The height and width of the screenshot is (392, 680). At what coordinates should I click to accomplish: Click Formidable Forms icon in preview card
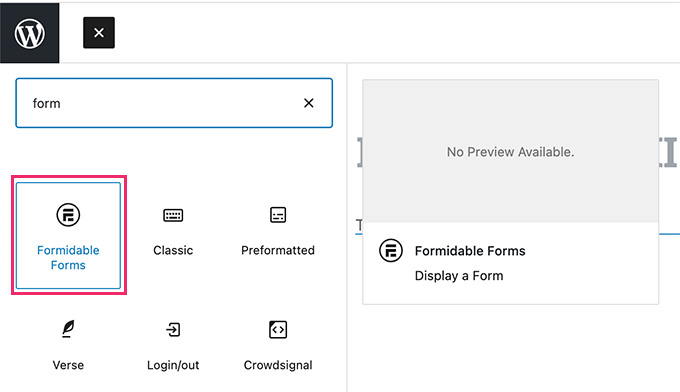coord(391,251)
